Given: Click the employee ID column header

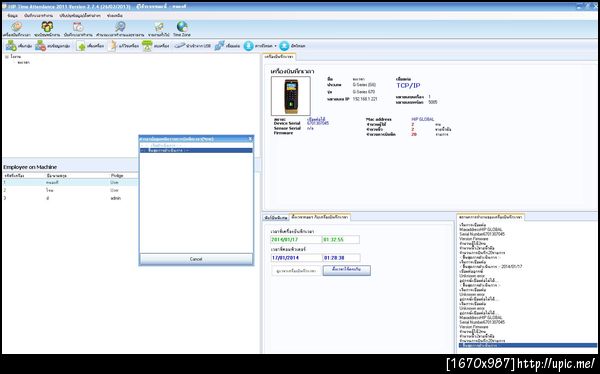Looking at the screenshot, I should tap(14, 175).
